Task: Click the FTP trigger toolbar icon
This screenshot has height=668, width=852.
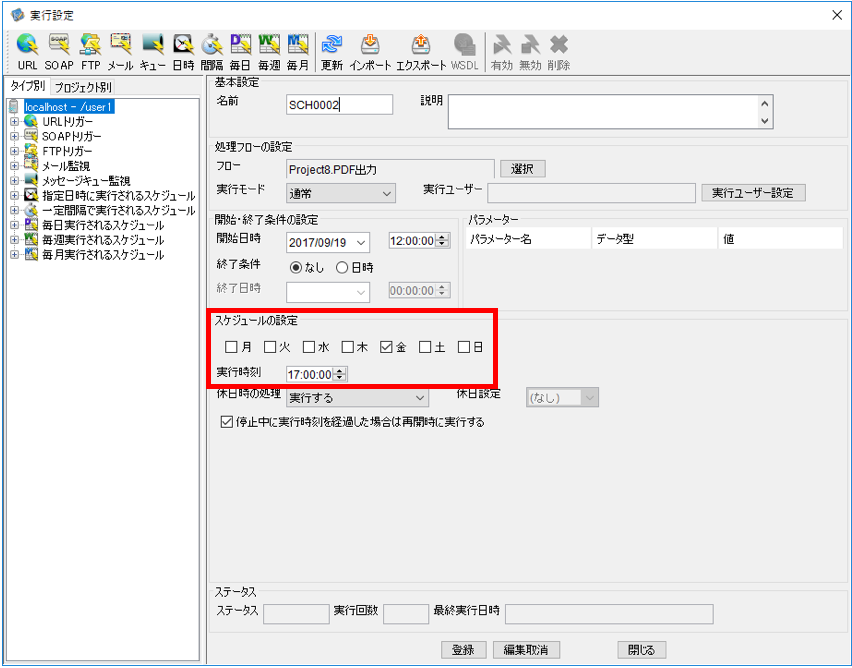Action: click(91, 52)
